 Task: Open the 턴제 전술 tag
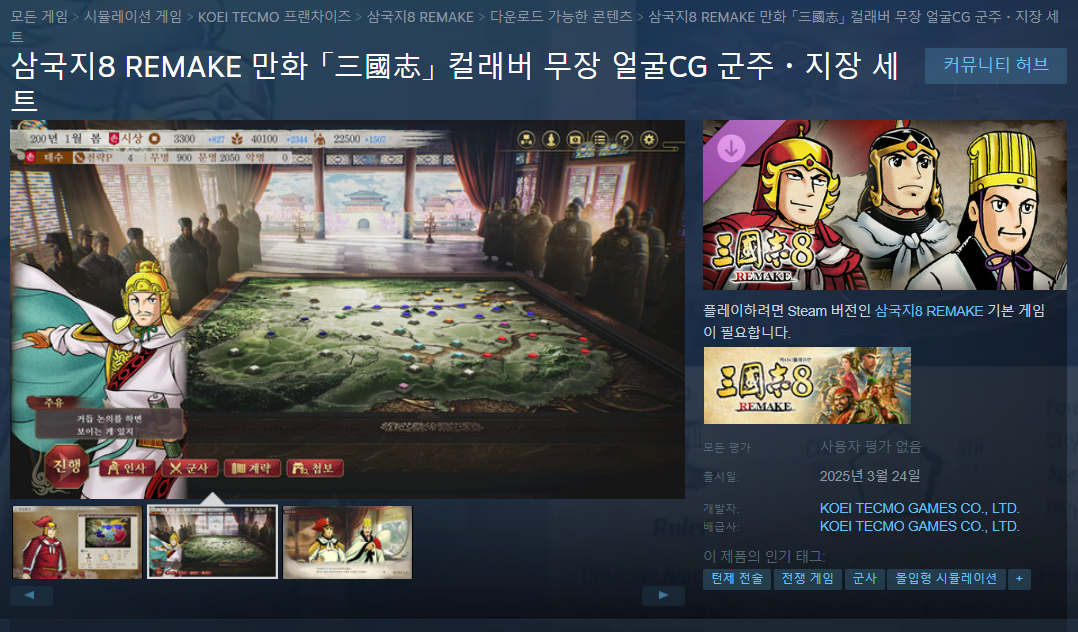(x=736, y=579)
